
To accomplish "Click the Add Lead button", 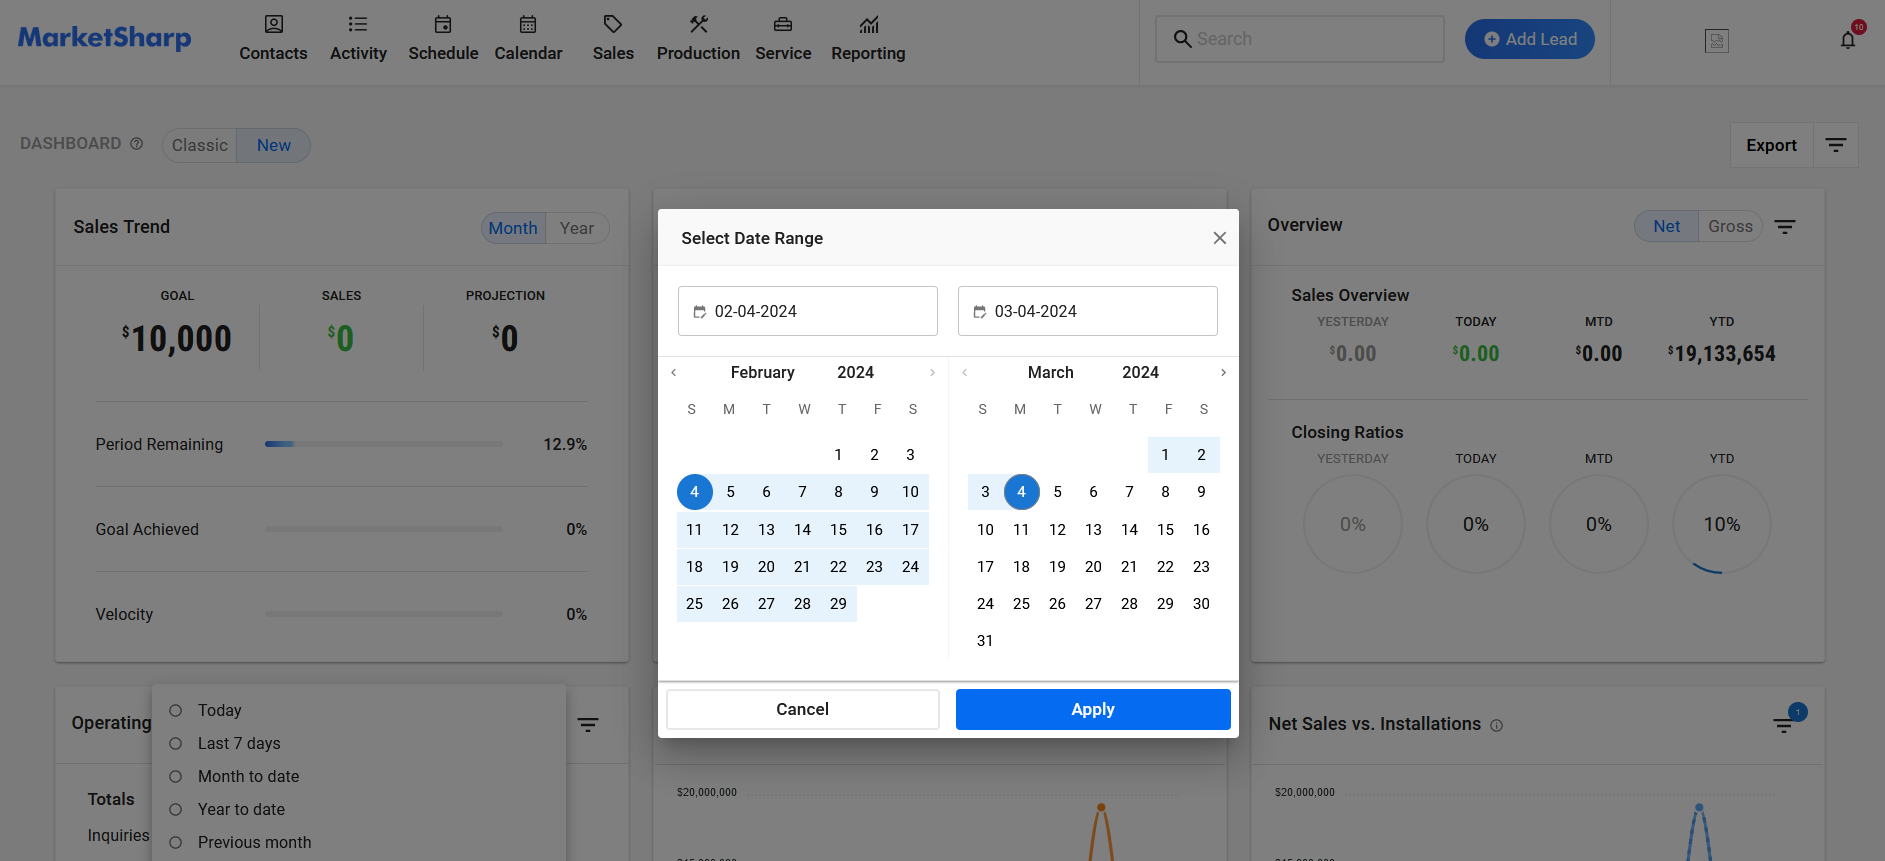I will (x=1530, y=39).
